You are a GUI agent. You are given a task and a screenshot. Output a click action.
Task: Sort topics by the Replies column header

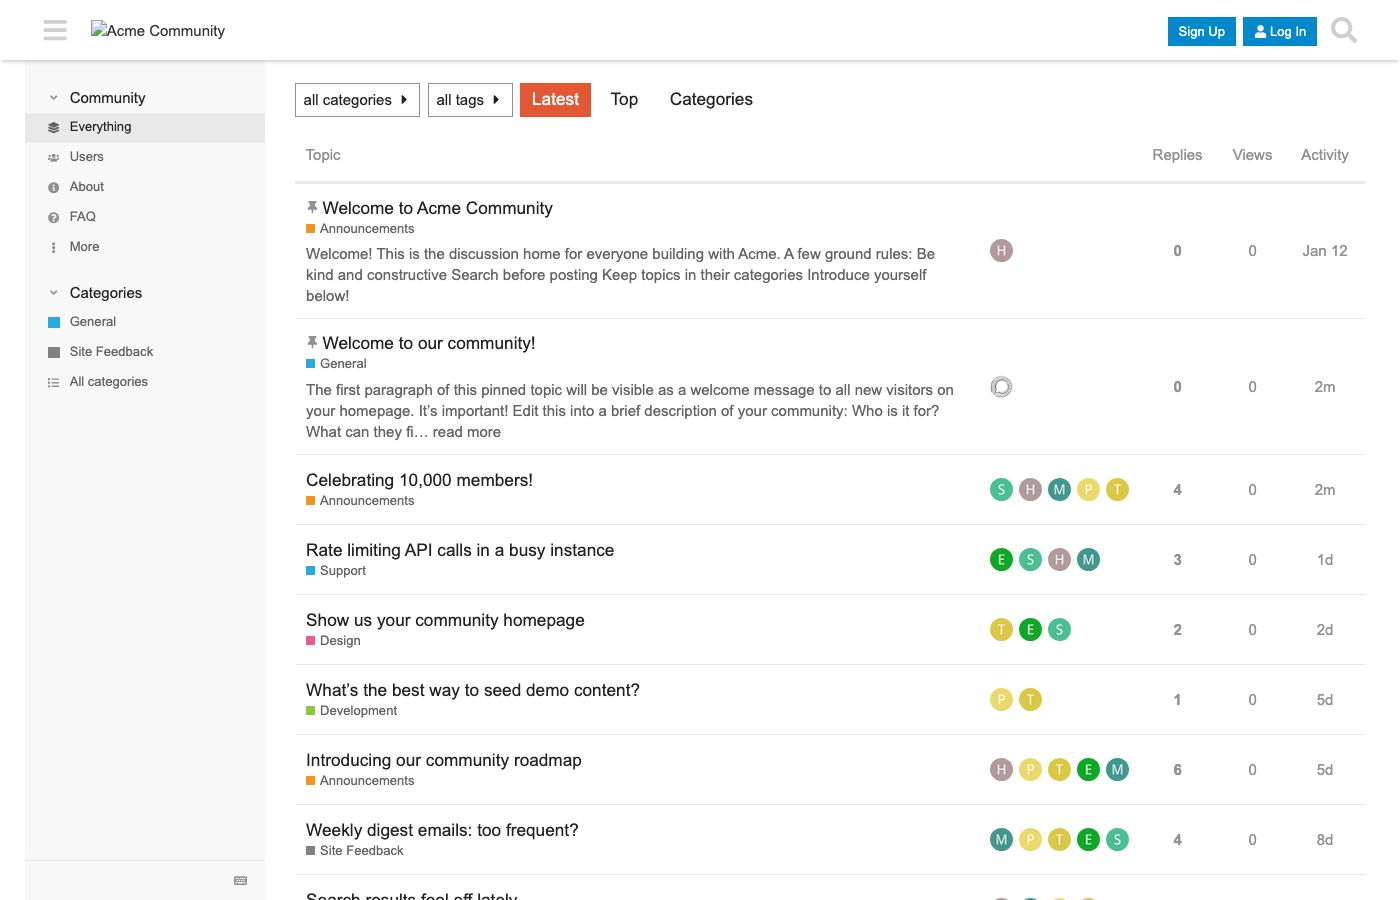[x=1177, y=155]
